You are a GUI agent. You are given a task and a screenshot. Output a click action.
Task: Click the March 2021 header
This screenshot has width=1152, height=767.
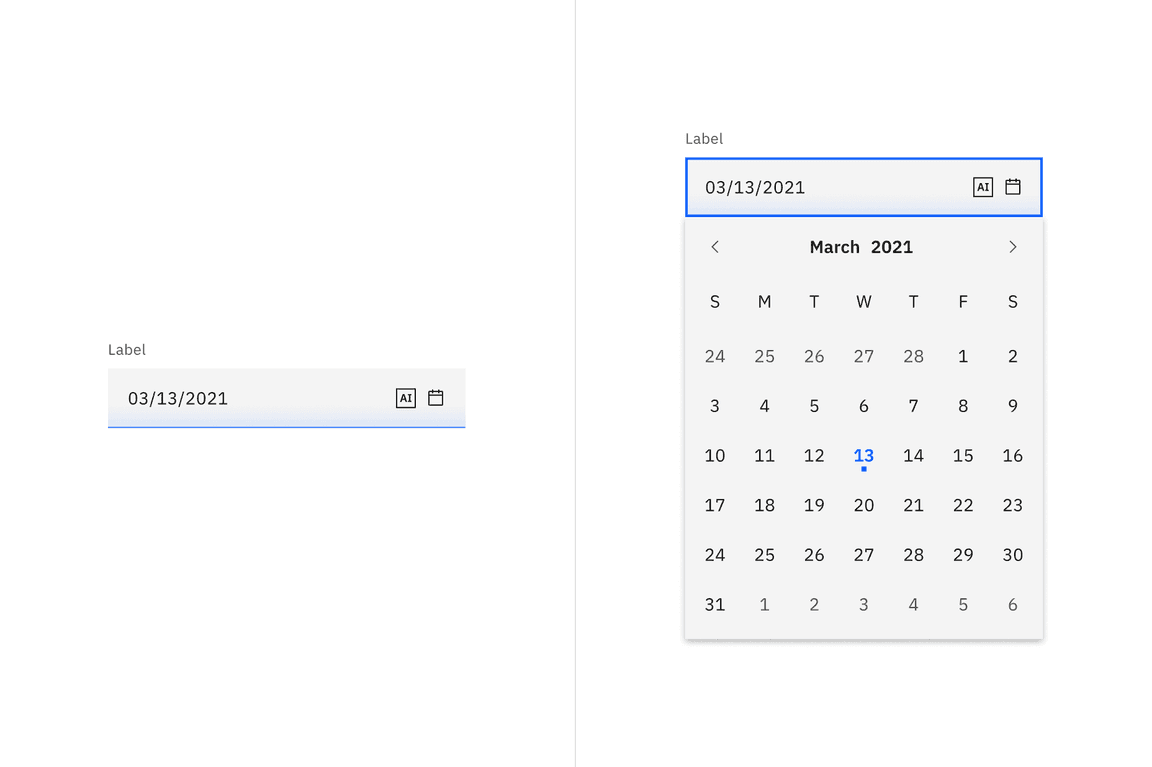[861, 247]
